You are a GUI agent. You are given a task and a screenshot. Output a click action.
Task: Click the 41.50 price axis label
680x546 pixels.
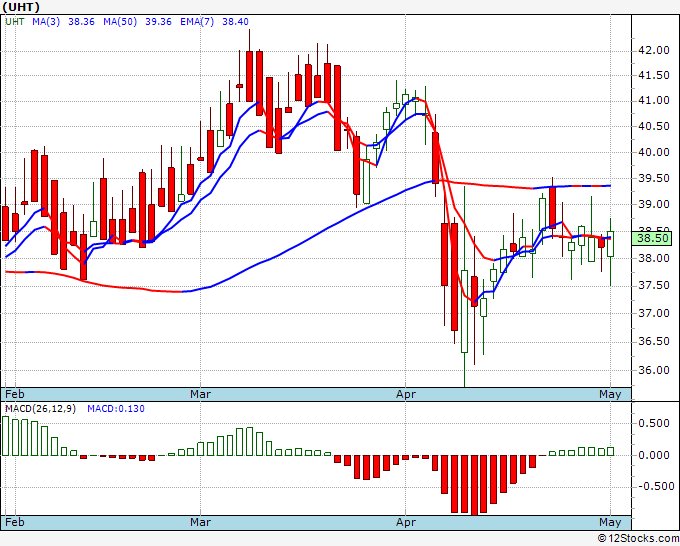(x=654, y=75)
